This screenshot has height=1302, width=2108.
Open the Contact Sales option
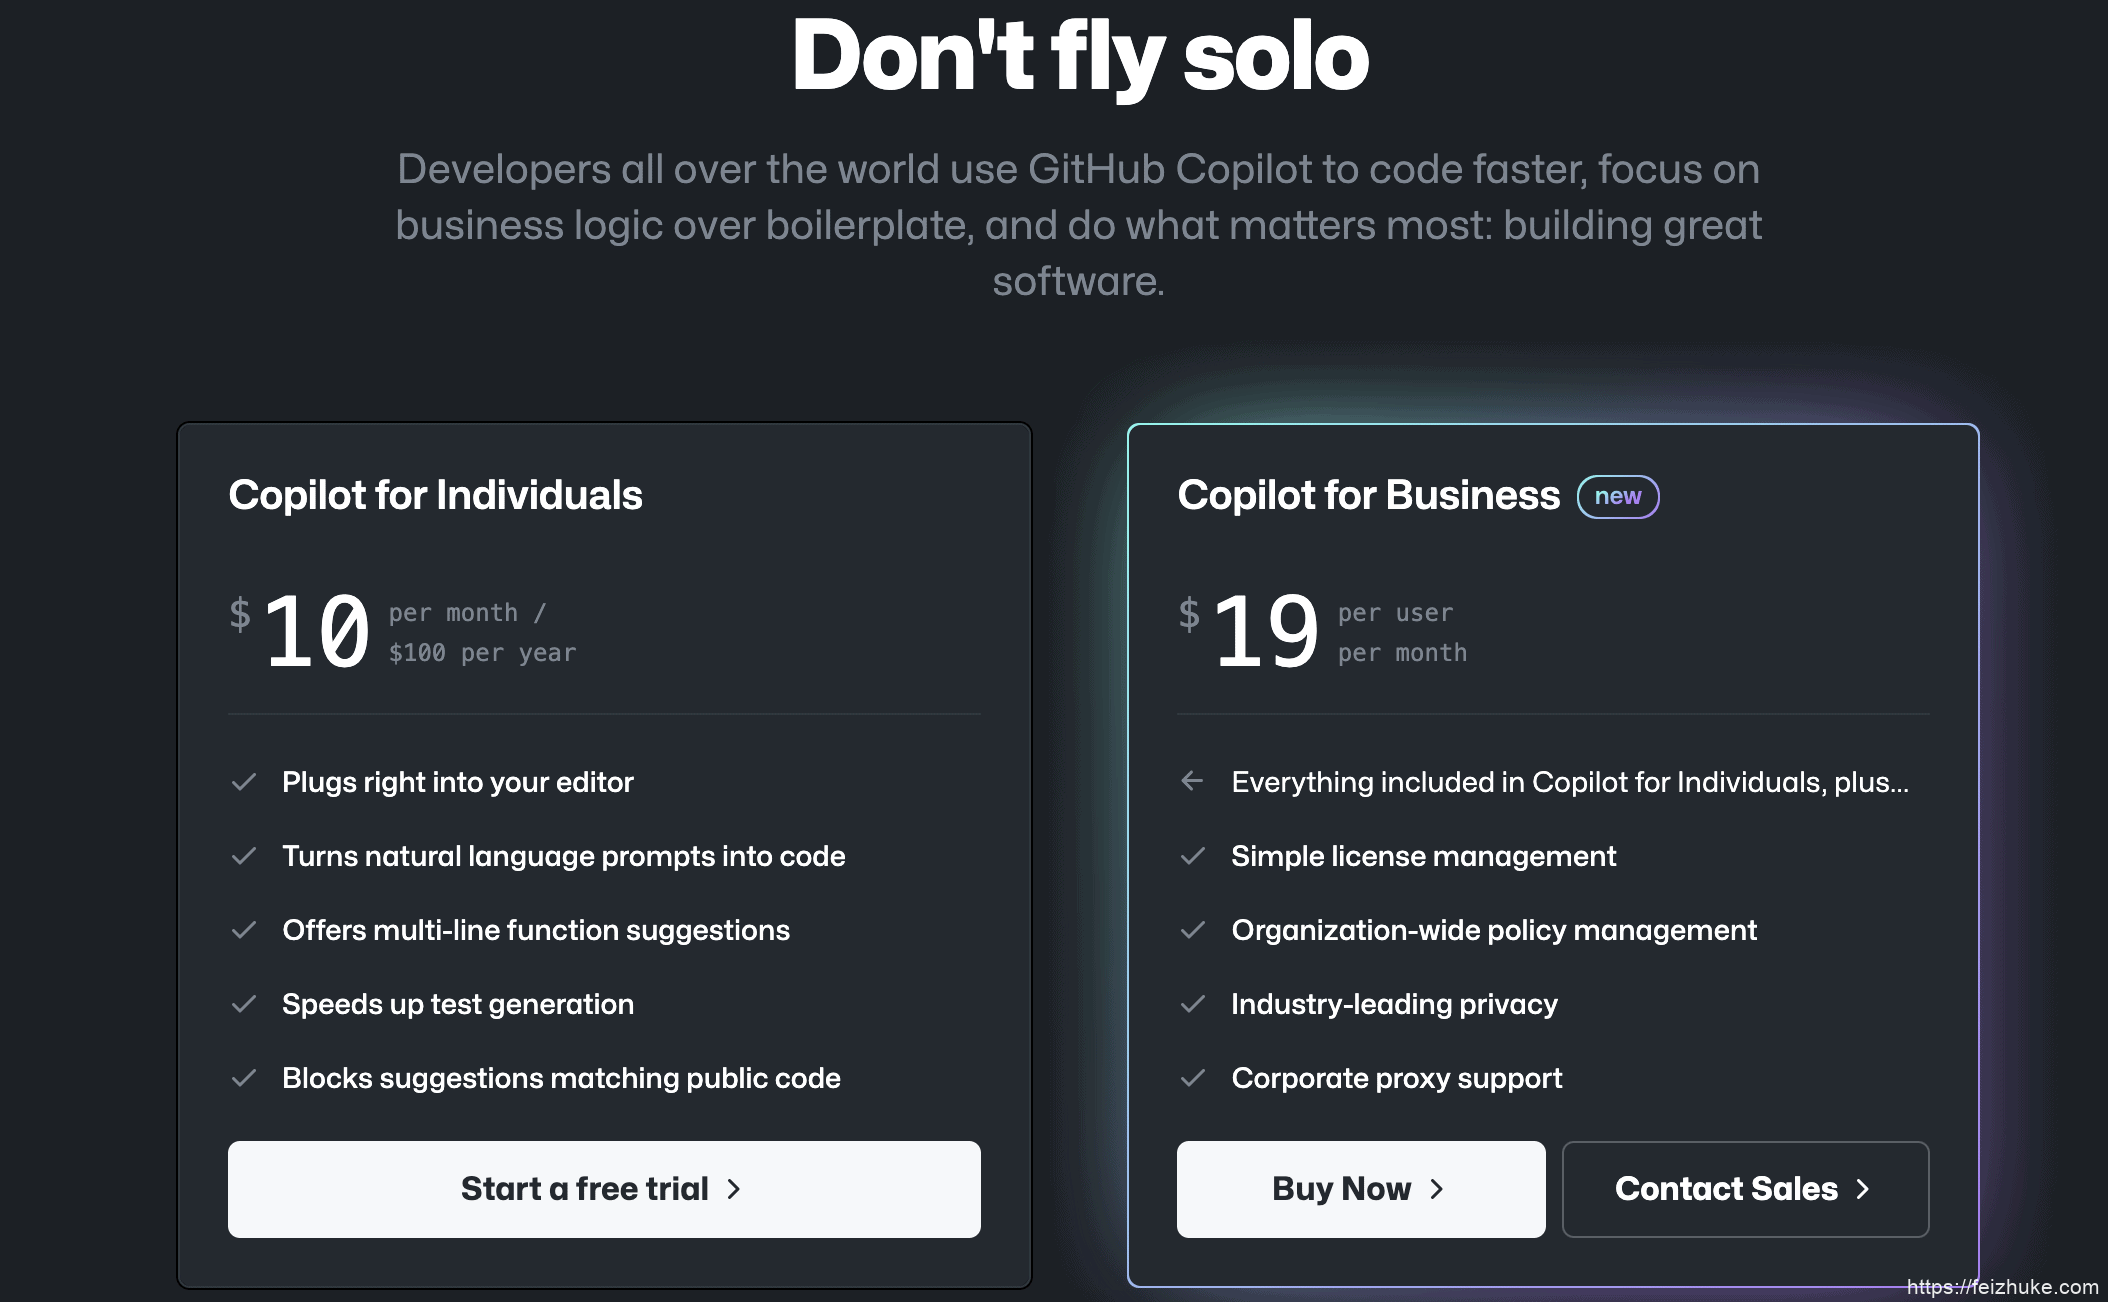click(1746, 1189)
